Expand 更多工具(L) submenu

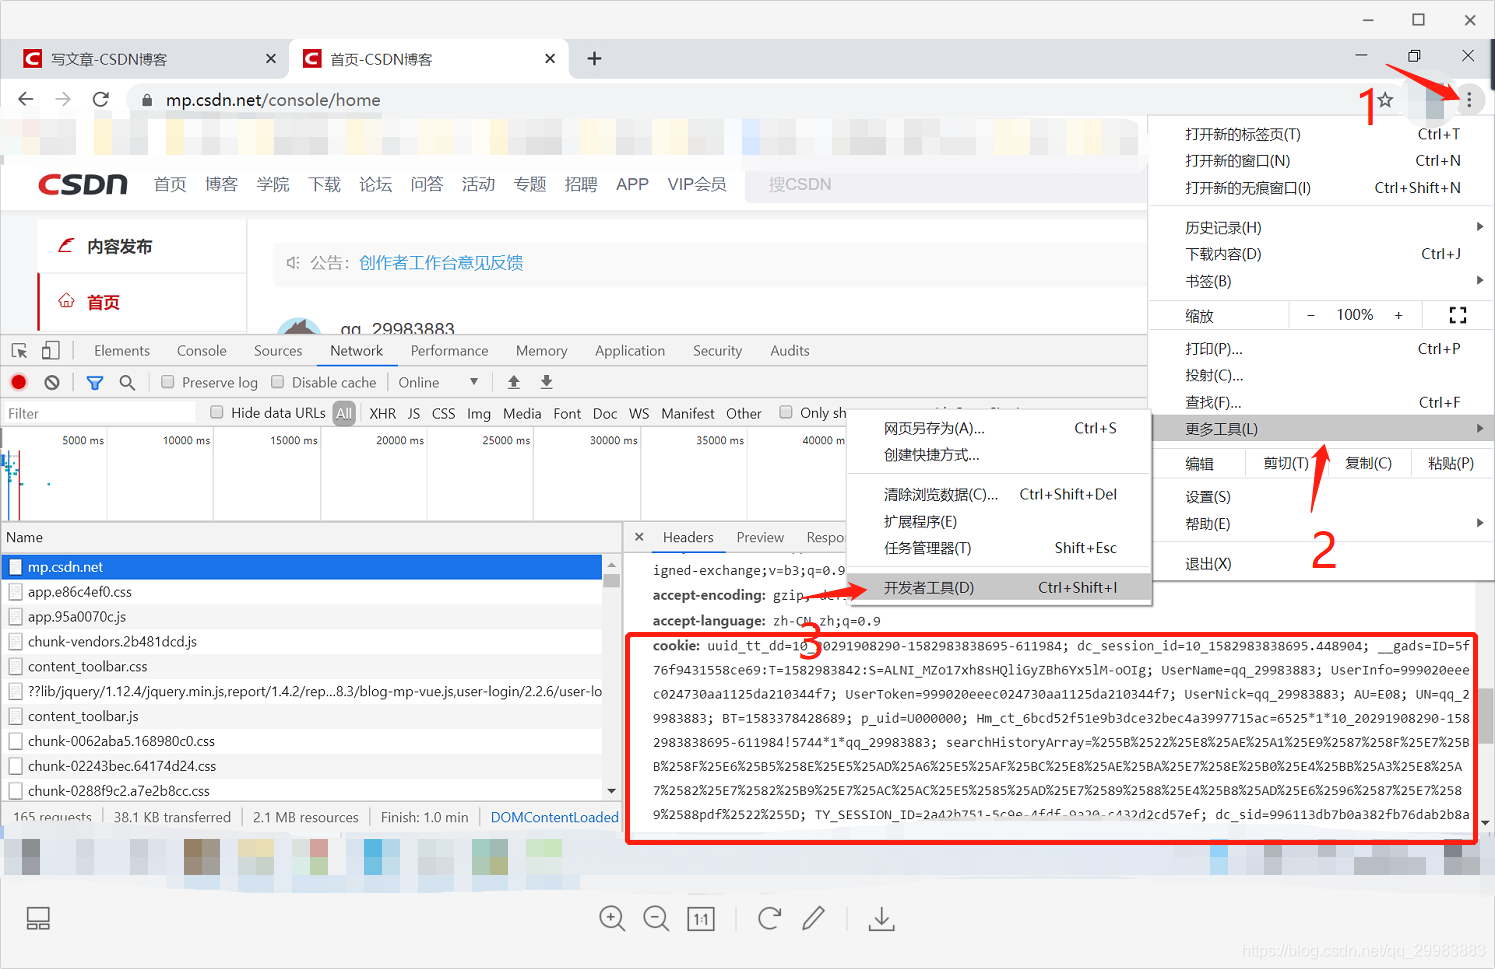pos(1320,429)
